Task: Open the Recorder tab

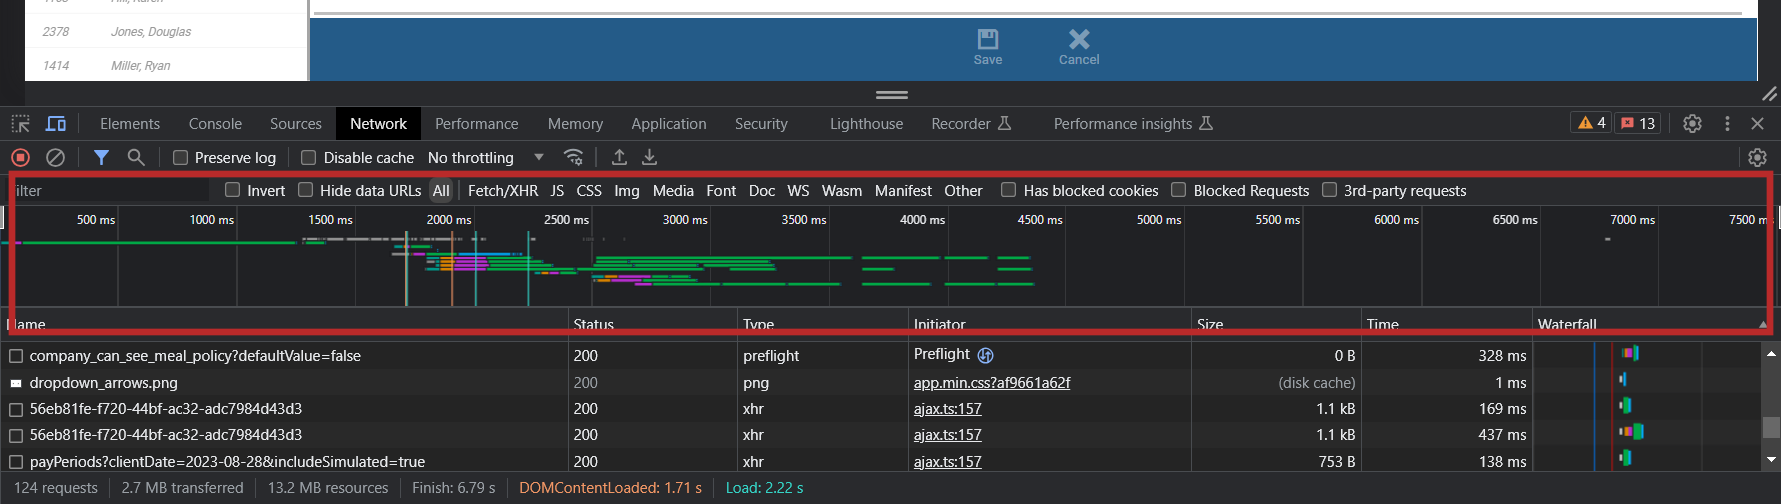Action: [x=971, y=124]
